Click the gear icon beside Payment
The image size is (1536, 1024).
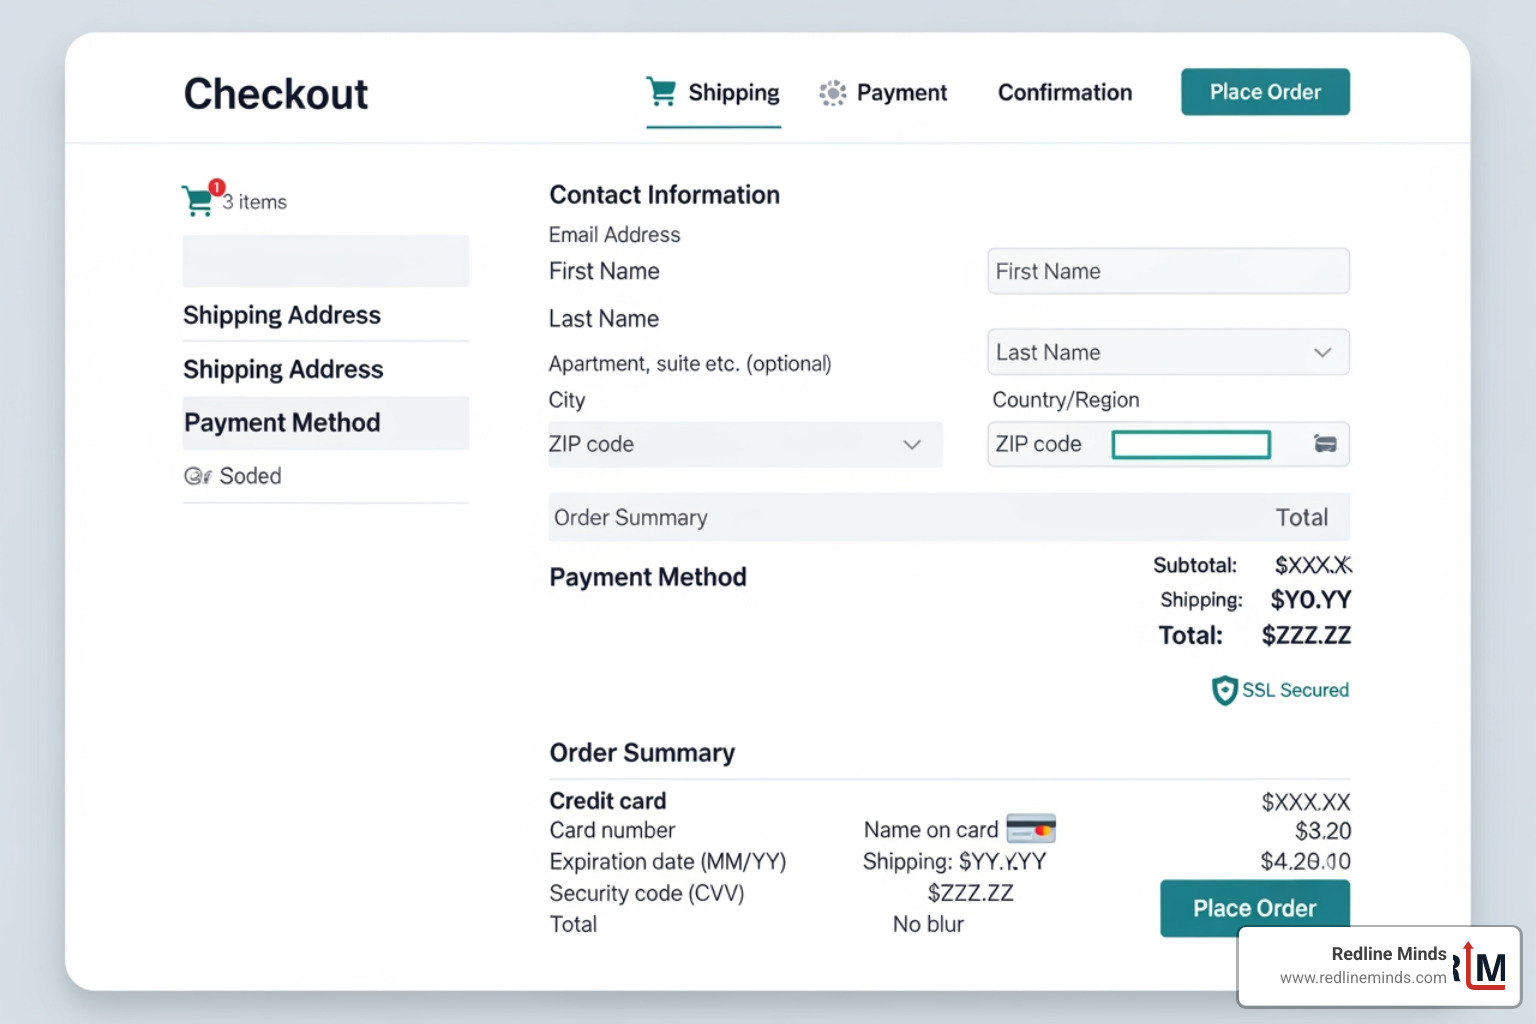pyautogui.click(x=832, y=93)
